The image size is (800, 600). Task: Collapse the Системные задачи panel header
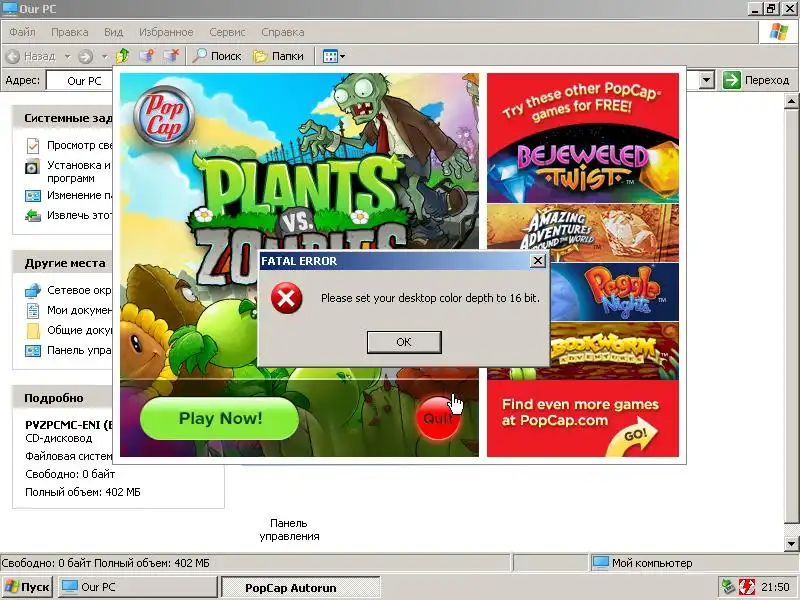tap(62, 118)
